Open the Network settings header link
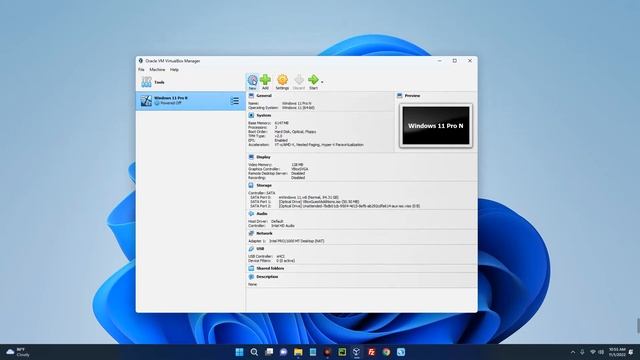Viewport: 640px width, 360px height. [x=264, y=233]
